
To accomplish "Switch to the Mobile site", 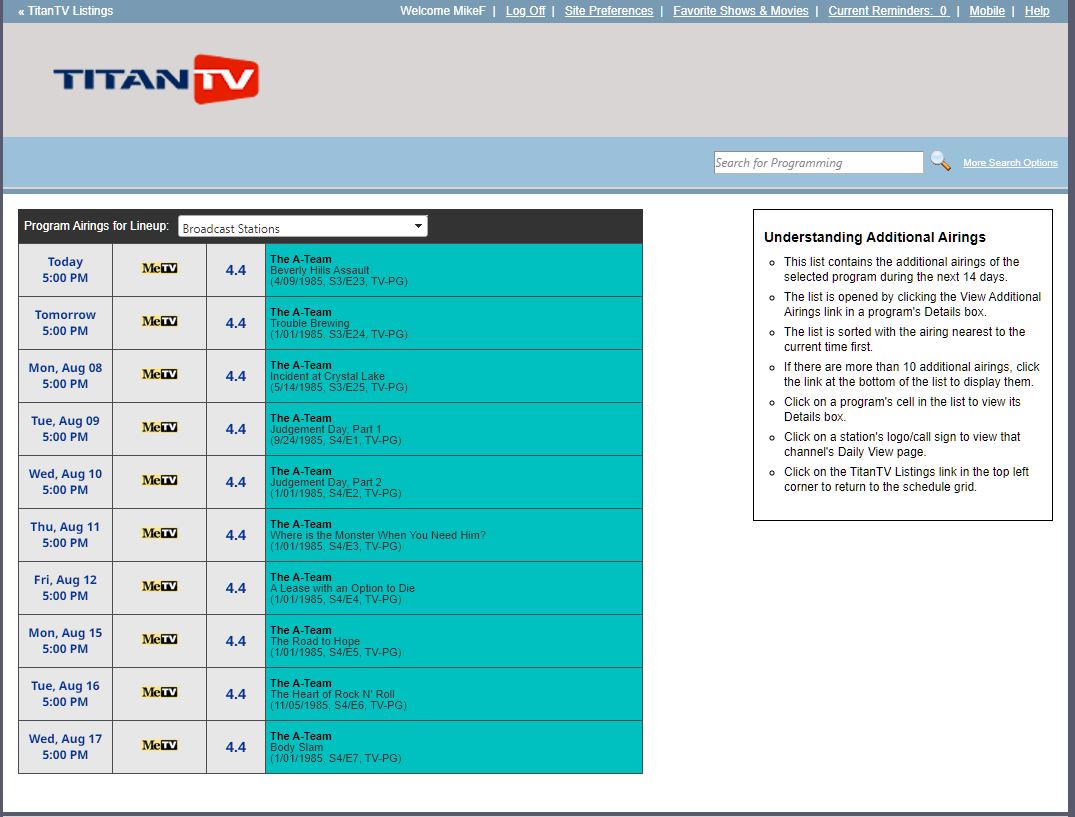I will [x=987, y=11].
